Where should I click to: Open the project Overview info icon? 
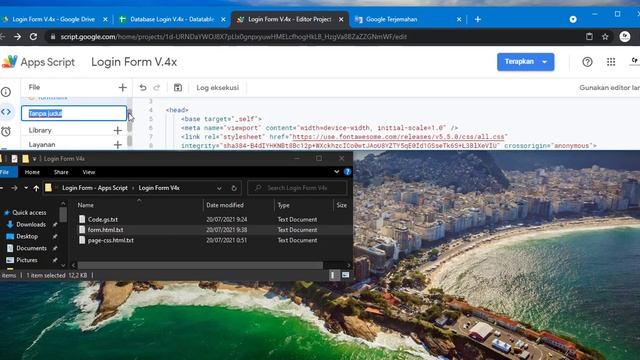click(x=6, y=92)
